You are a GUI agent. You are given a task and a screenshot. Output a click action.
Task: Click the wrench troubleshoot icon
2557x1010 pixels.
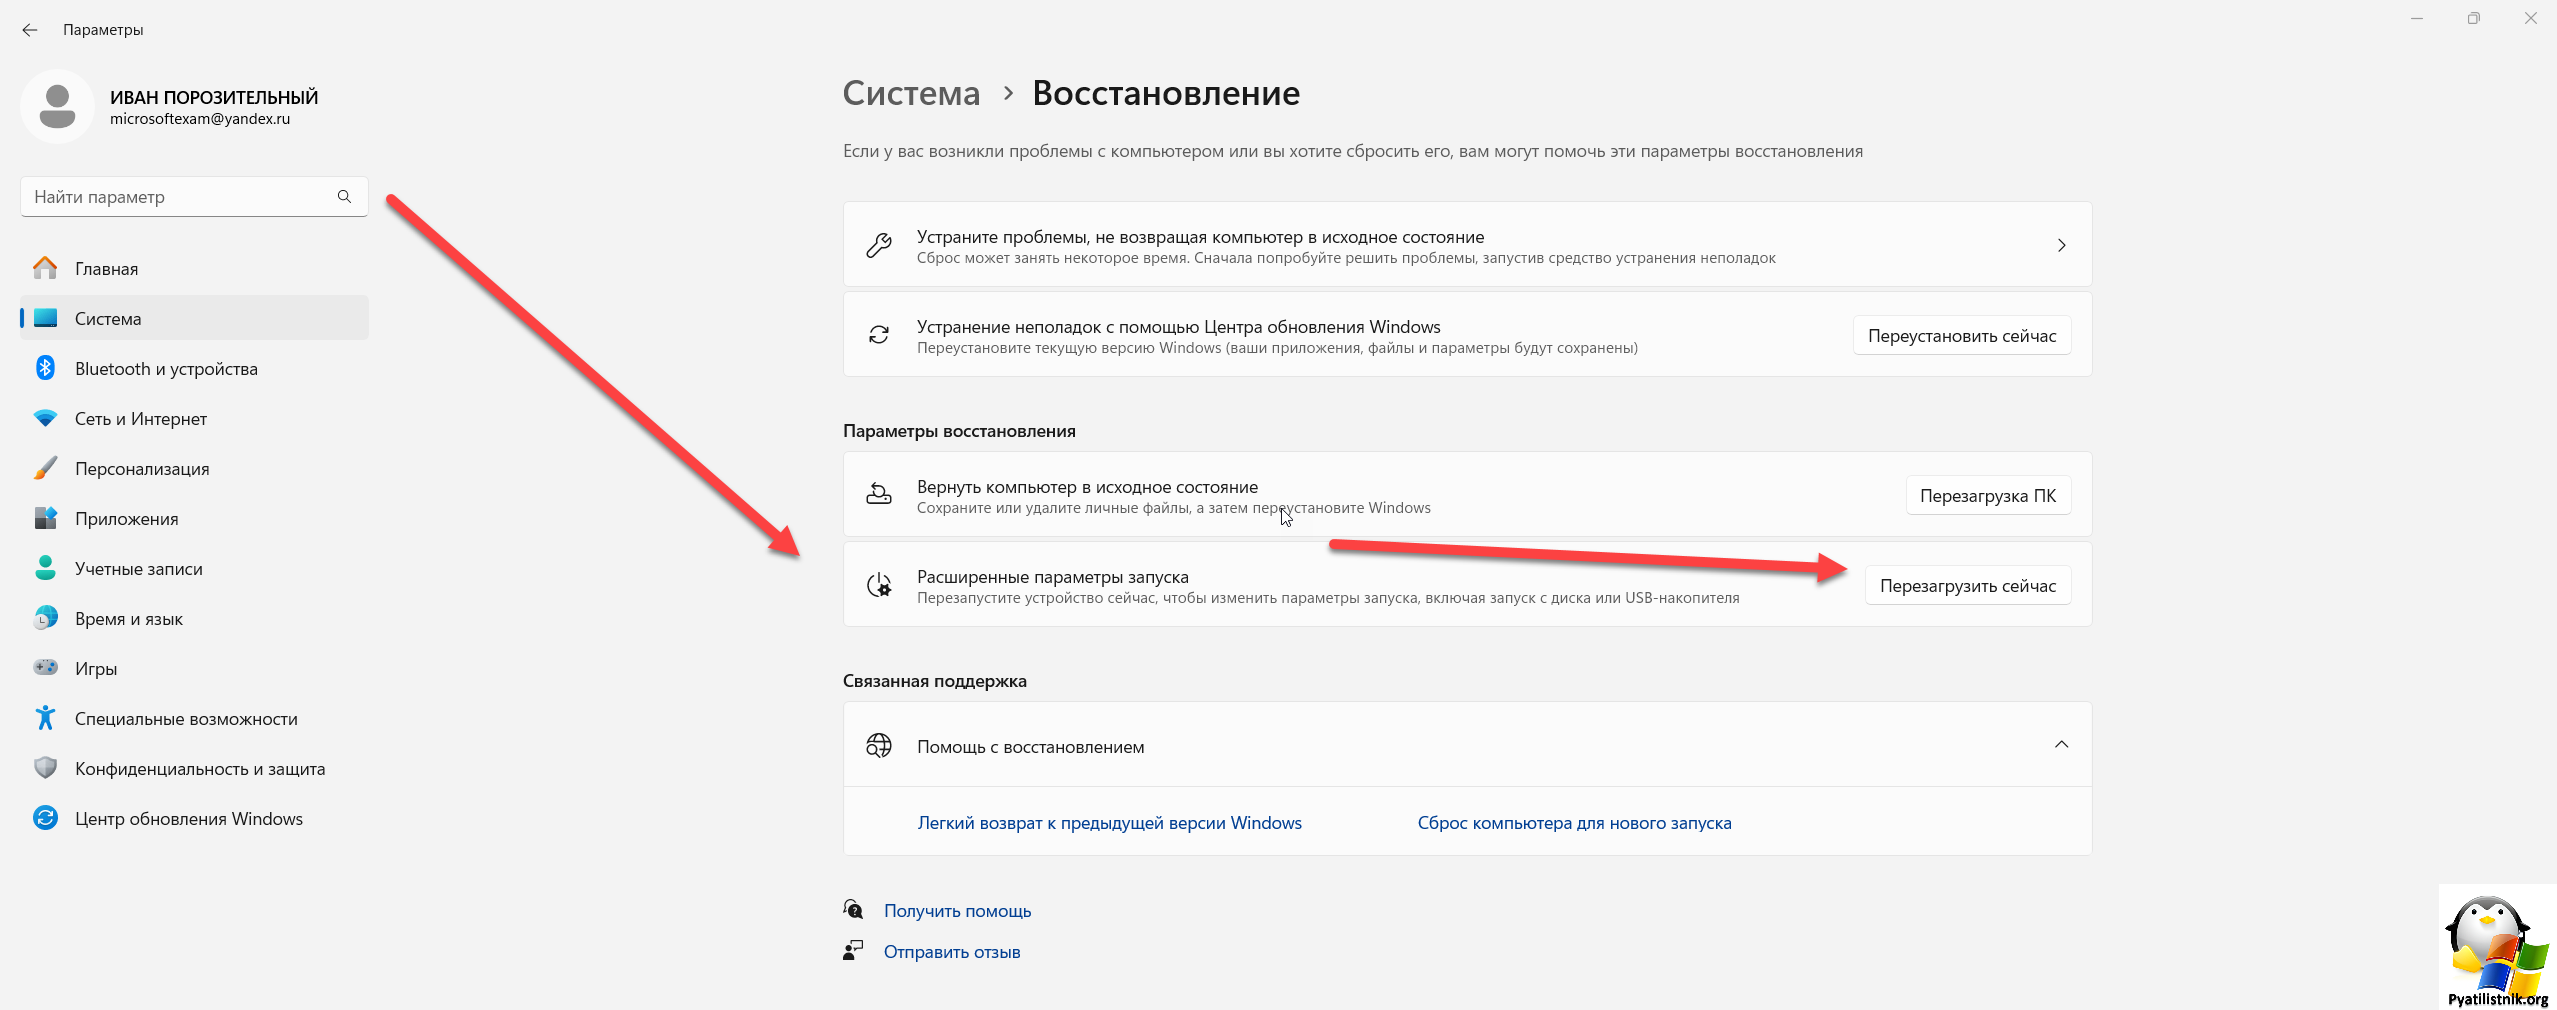[x=879, y=245]
